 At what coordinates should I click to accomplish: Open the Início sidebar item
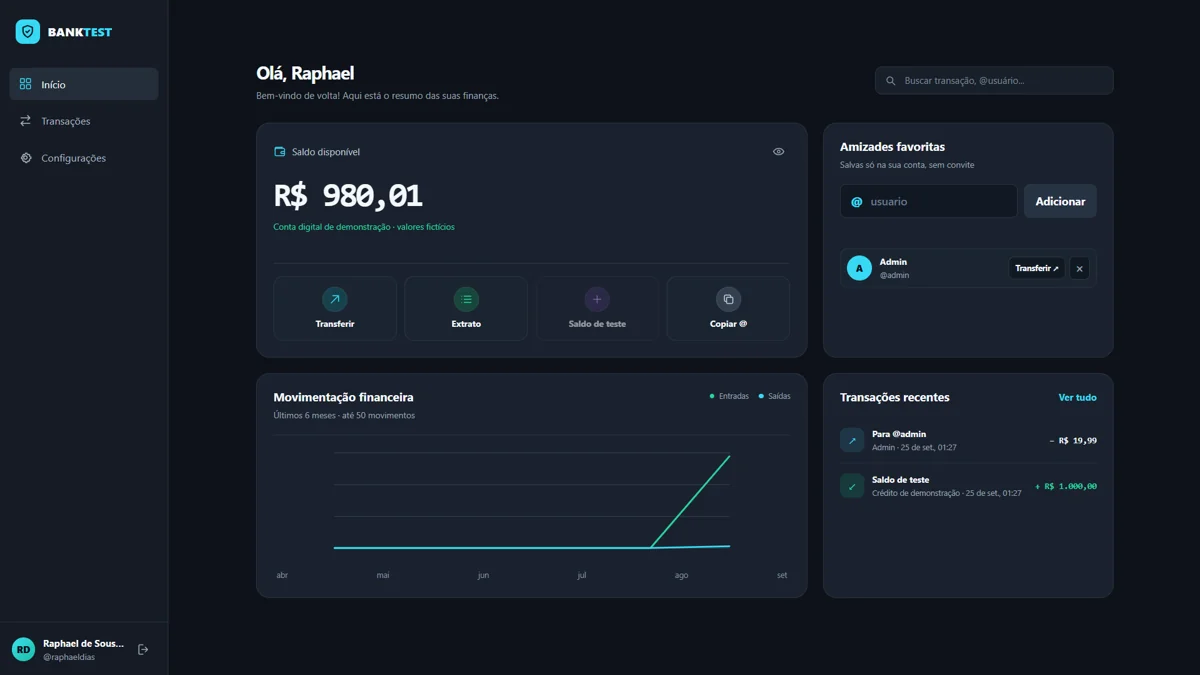click(84, 84)
